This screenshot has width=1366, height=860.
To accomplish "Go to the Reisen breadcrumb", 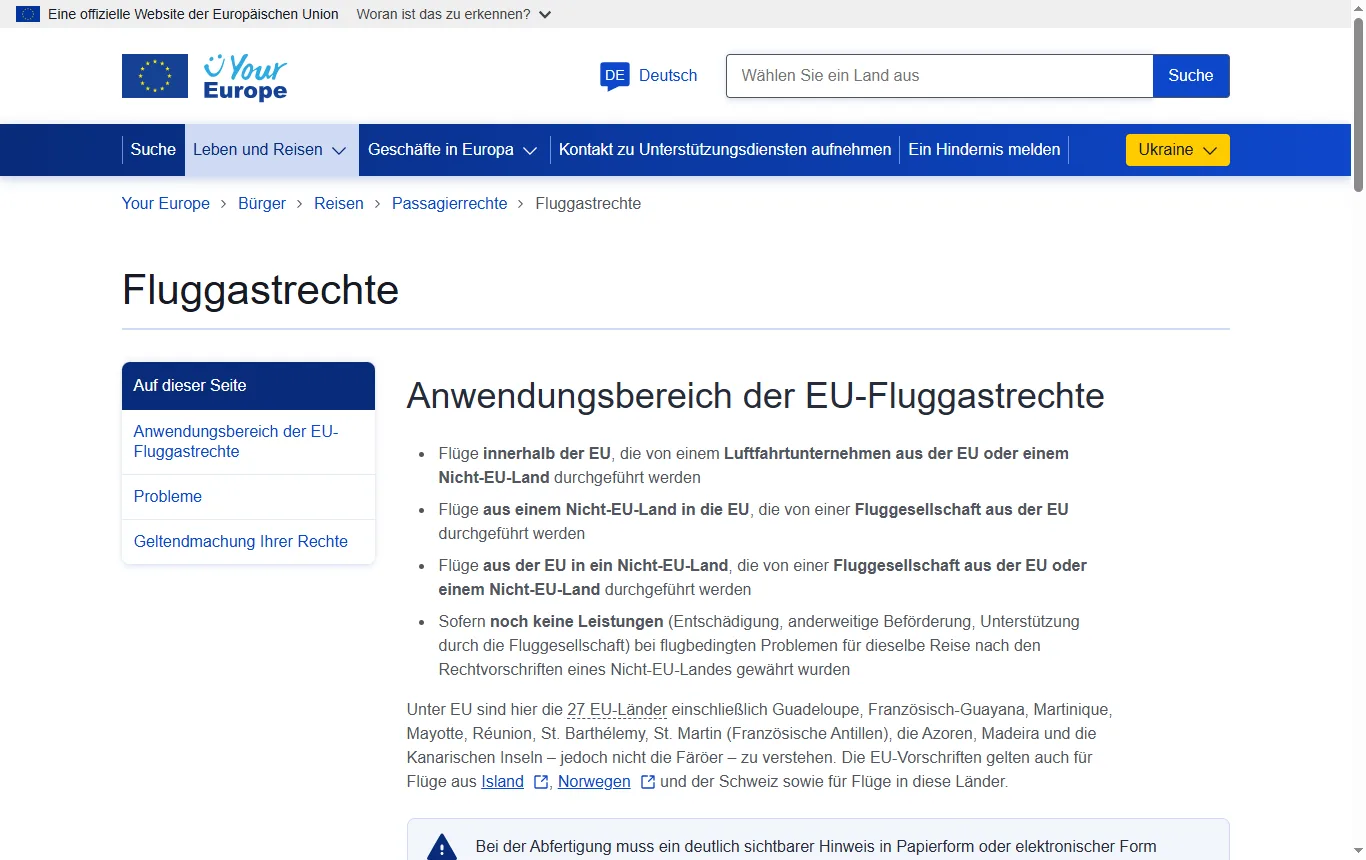I will pyautogui.click(x=339, y=204).
